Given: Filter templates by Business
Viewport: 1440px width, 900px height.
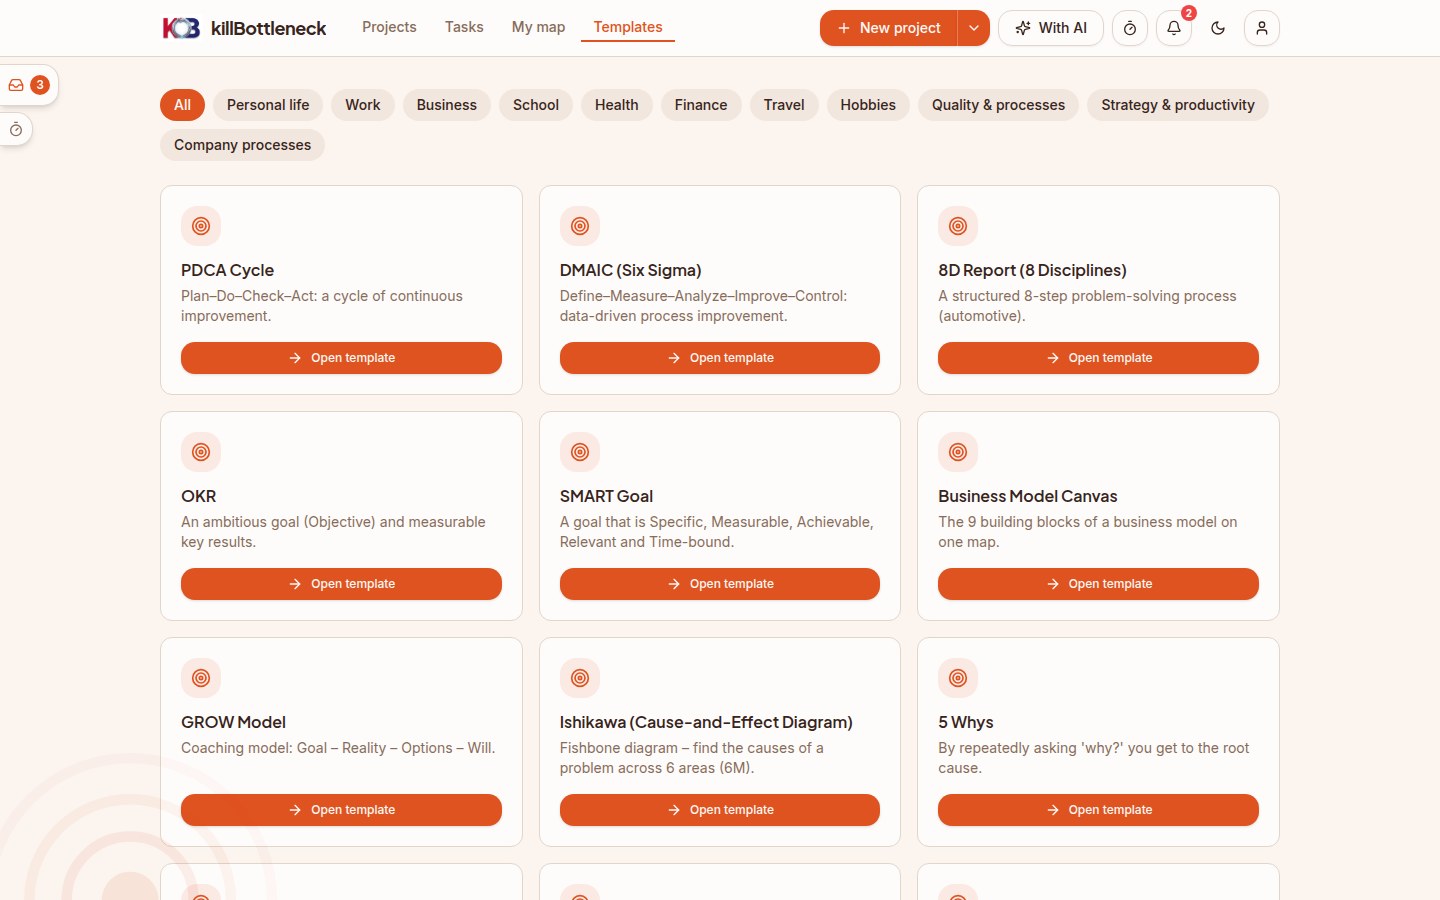Looking at the screenshot, I should pos(447,105).
